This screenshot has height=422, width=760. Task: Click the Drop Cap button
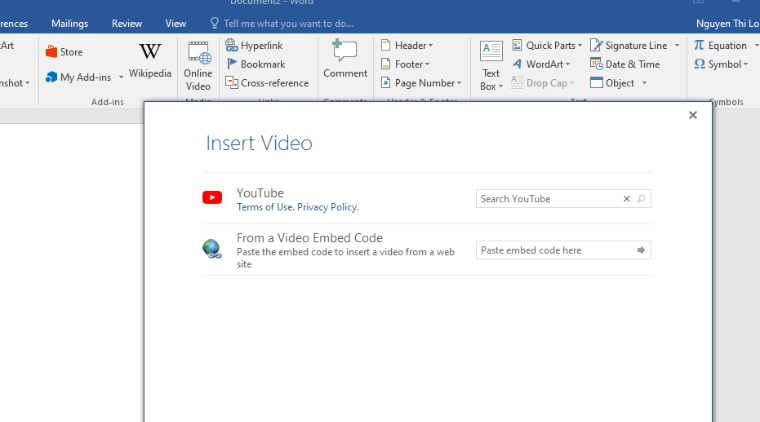[x=543, y=83]
